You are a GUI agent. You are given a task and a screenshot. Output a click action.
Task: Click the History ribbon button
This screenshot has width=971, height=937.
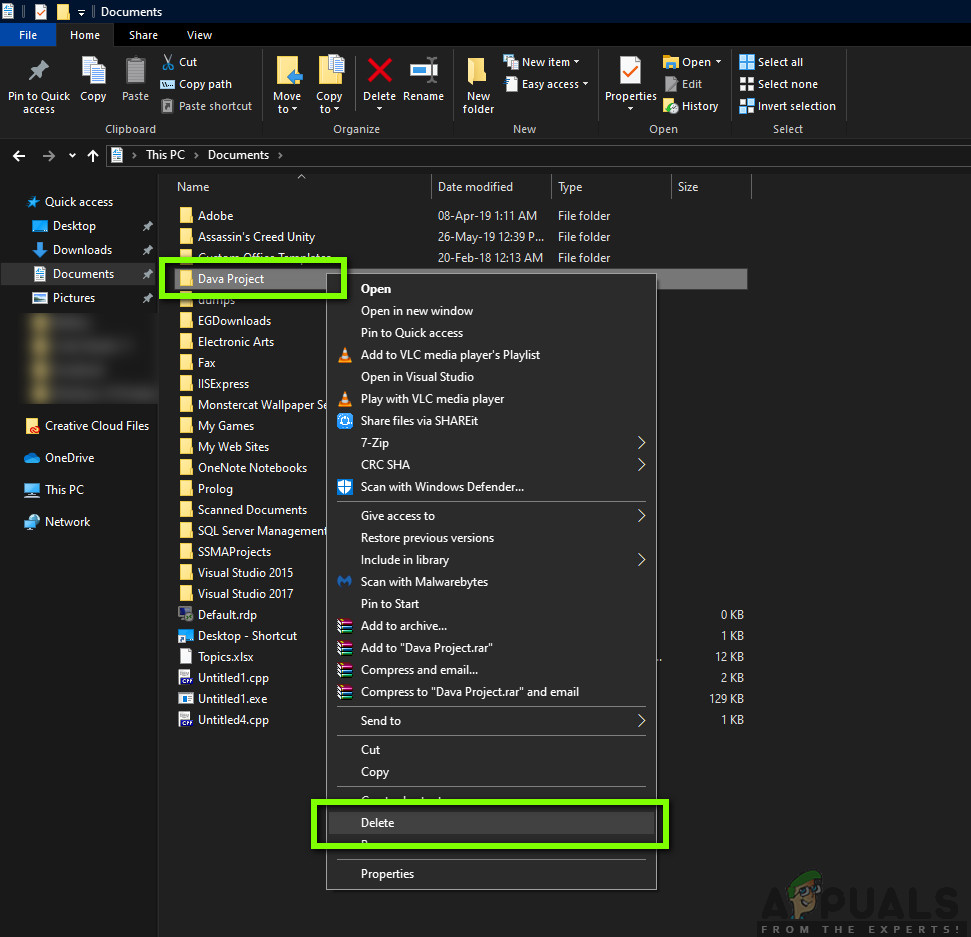(690, 107)
